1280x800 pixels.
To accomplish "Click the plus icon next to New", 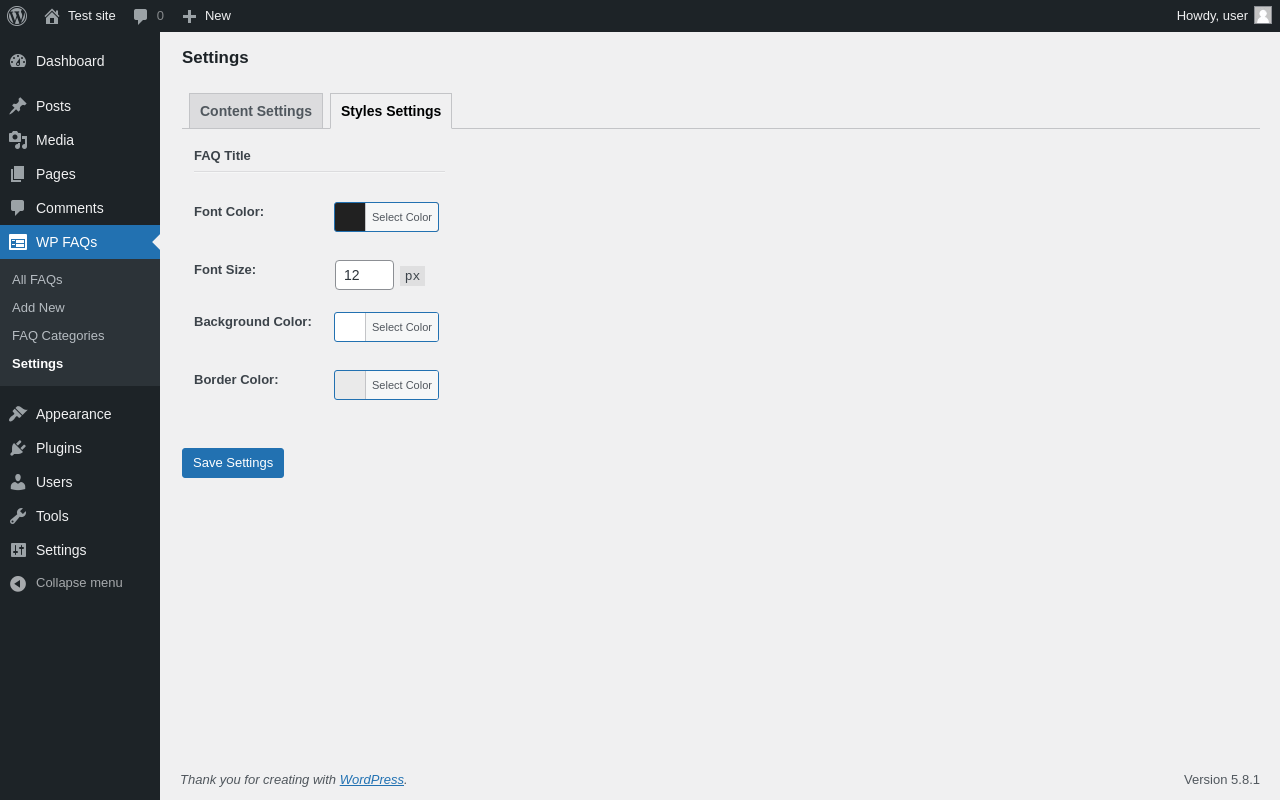I will point(189,16).
